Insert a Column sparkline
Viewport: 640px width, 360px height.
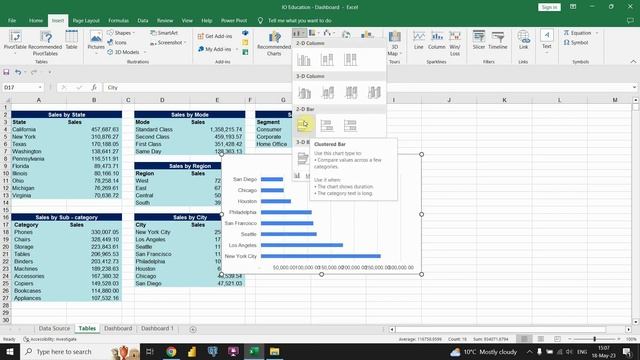click(437, 40)
